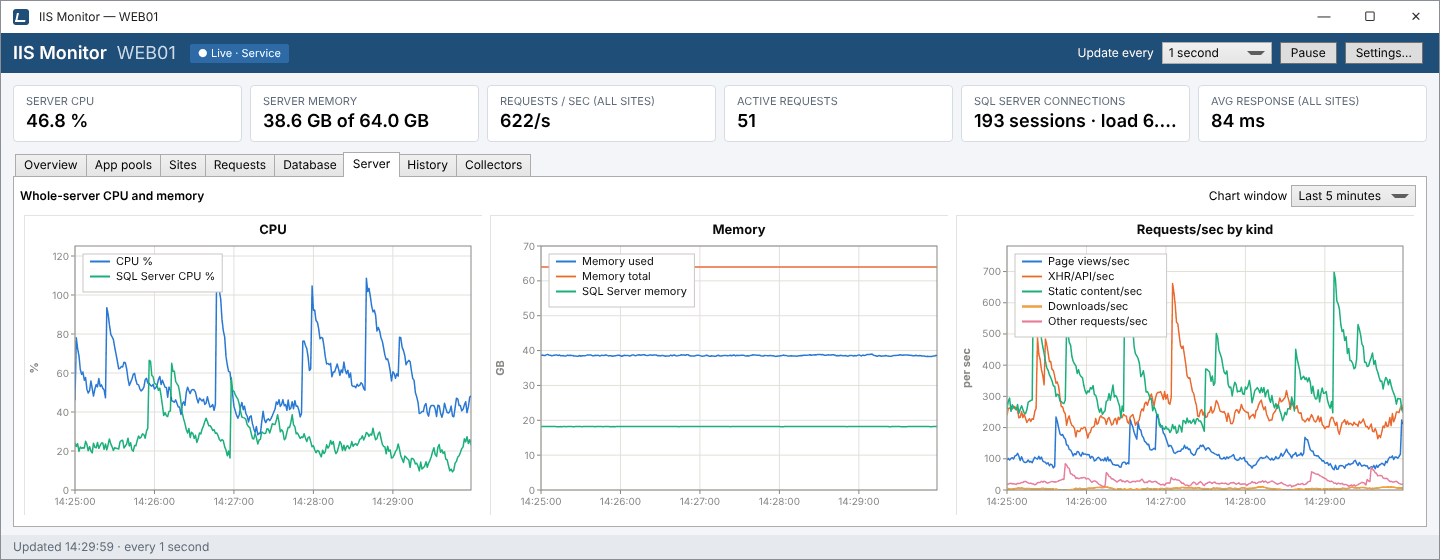
Task: Click the Static content/sec legend entry
Action: 1081,291
